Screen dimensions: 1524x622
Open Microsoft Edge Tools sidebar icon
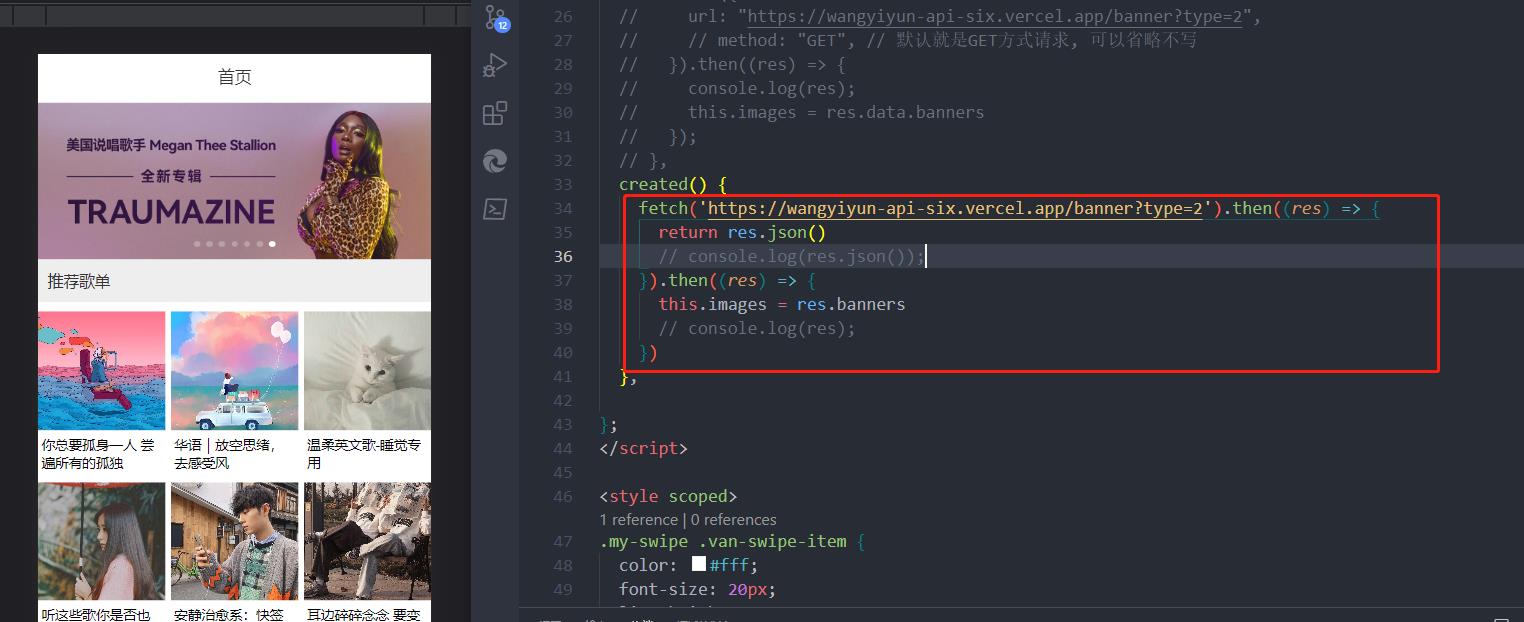(495, 161)
